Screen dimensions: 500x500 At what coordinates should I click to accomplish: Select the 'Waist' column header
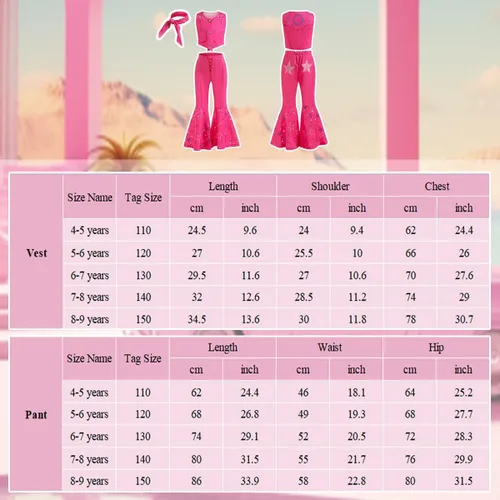[330, 347]
